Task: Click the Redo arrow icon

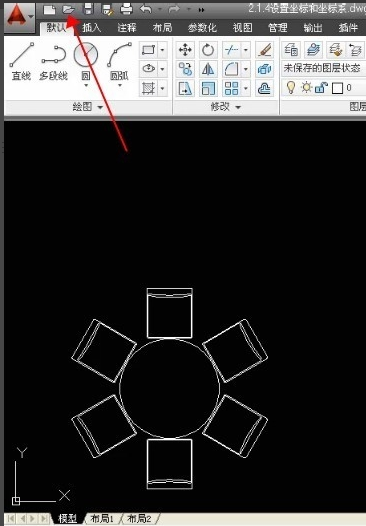Action: 174,9
